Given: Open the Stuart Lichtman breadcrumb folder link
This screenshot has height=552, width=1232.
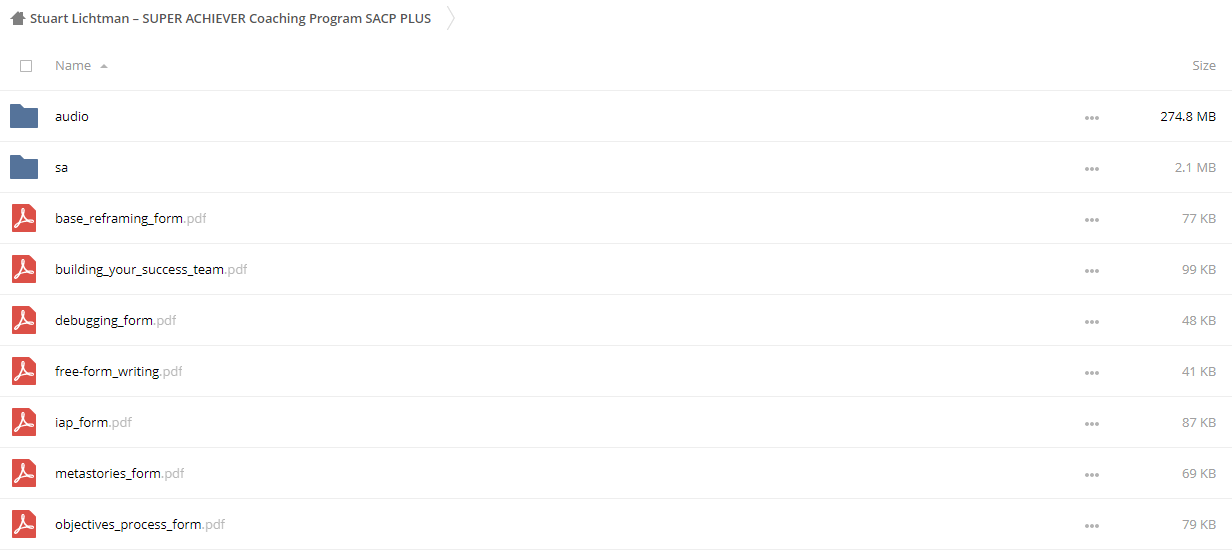Looking at the screenshot, I should pyautogui.click(x=230, y=18).
